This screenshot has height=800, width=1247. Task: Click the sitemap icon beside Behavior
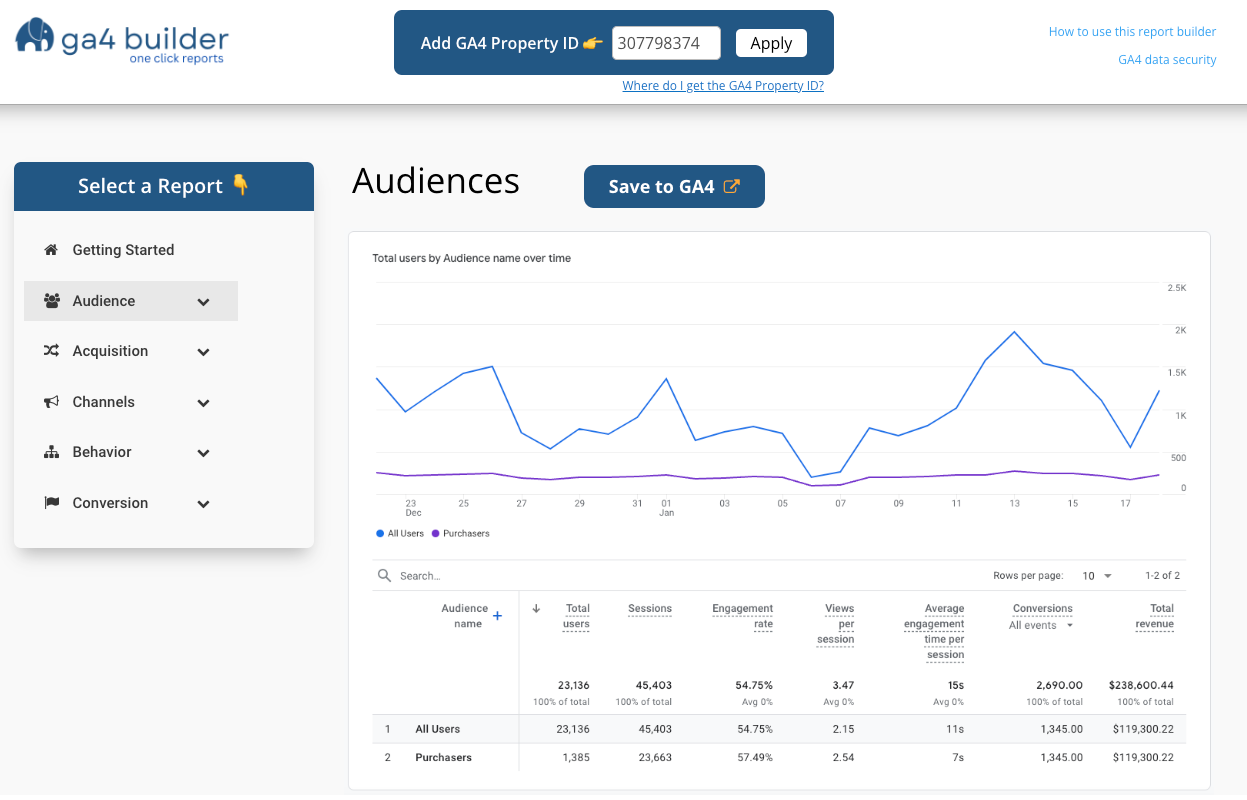click(51, 452)
